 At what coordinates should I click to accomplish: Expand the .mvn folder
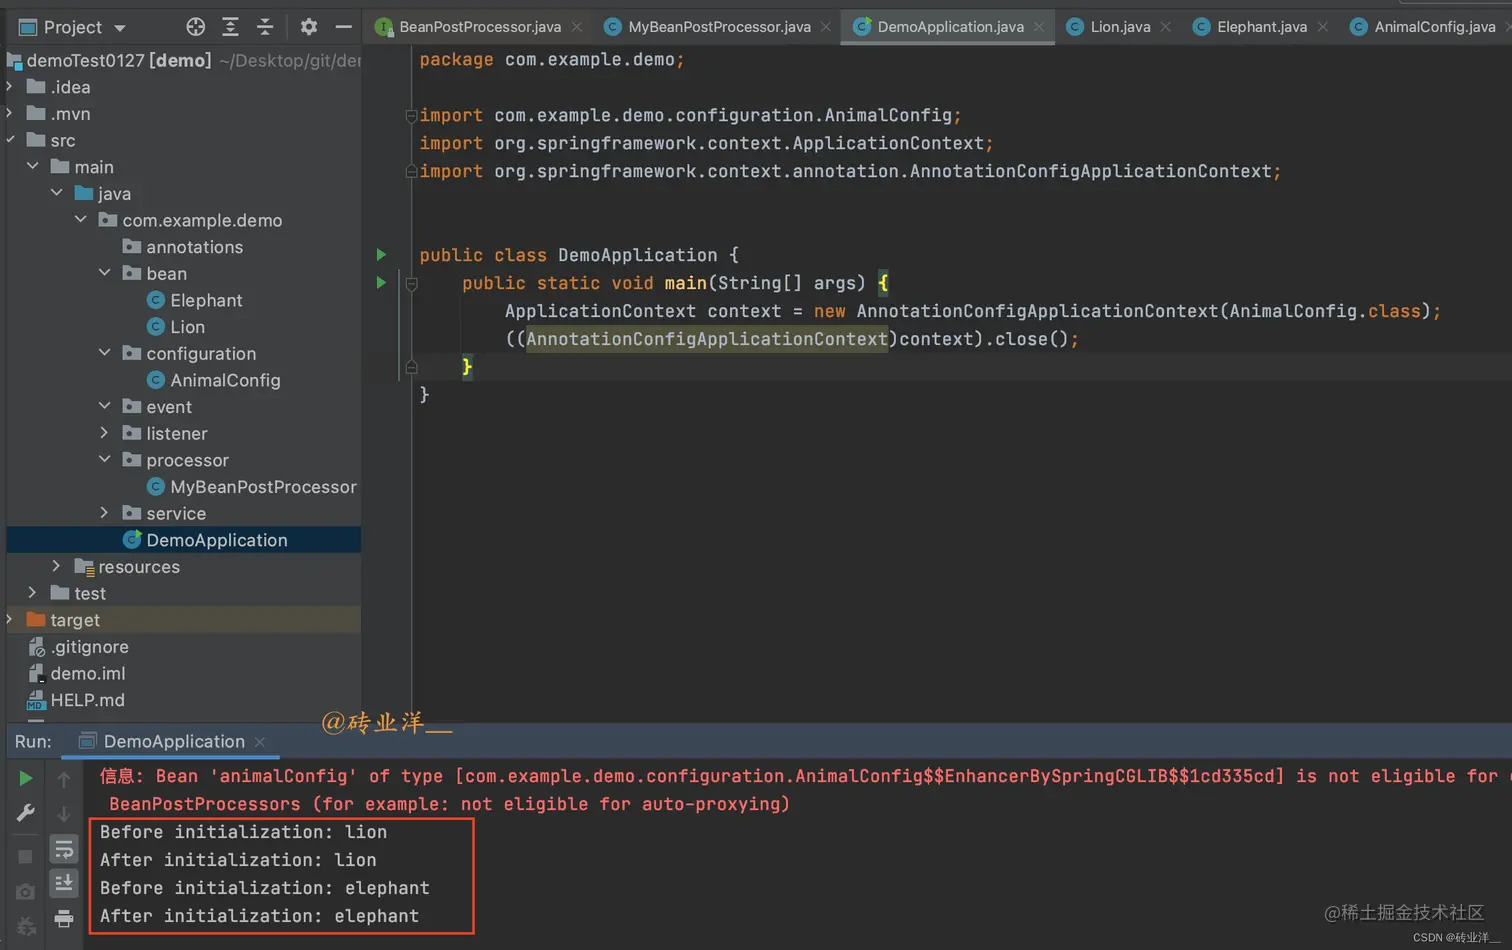point(10,113)
